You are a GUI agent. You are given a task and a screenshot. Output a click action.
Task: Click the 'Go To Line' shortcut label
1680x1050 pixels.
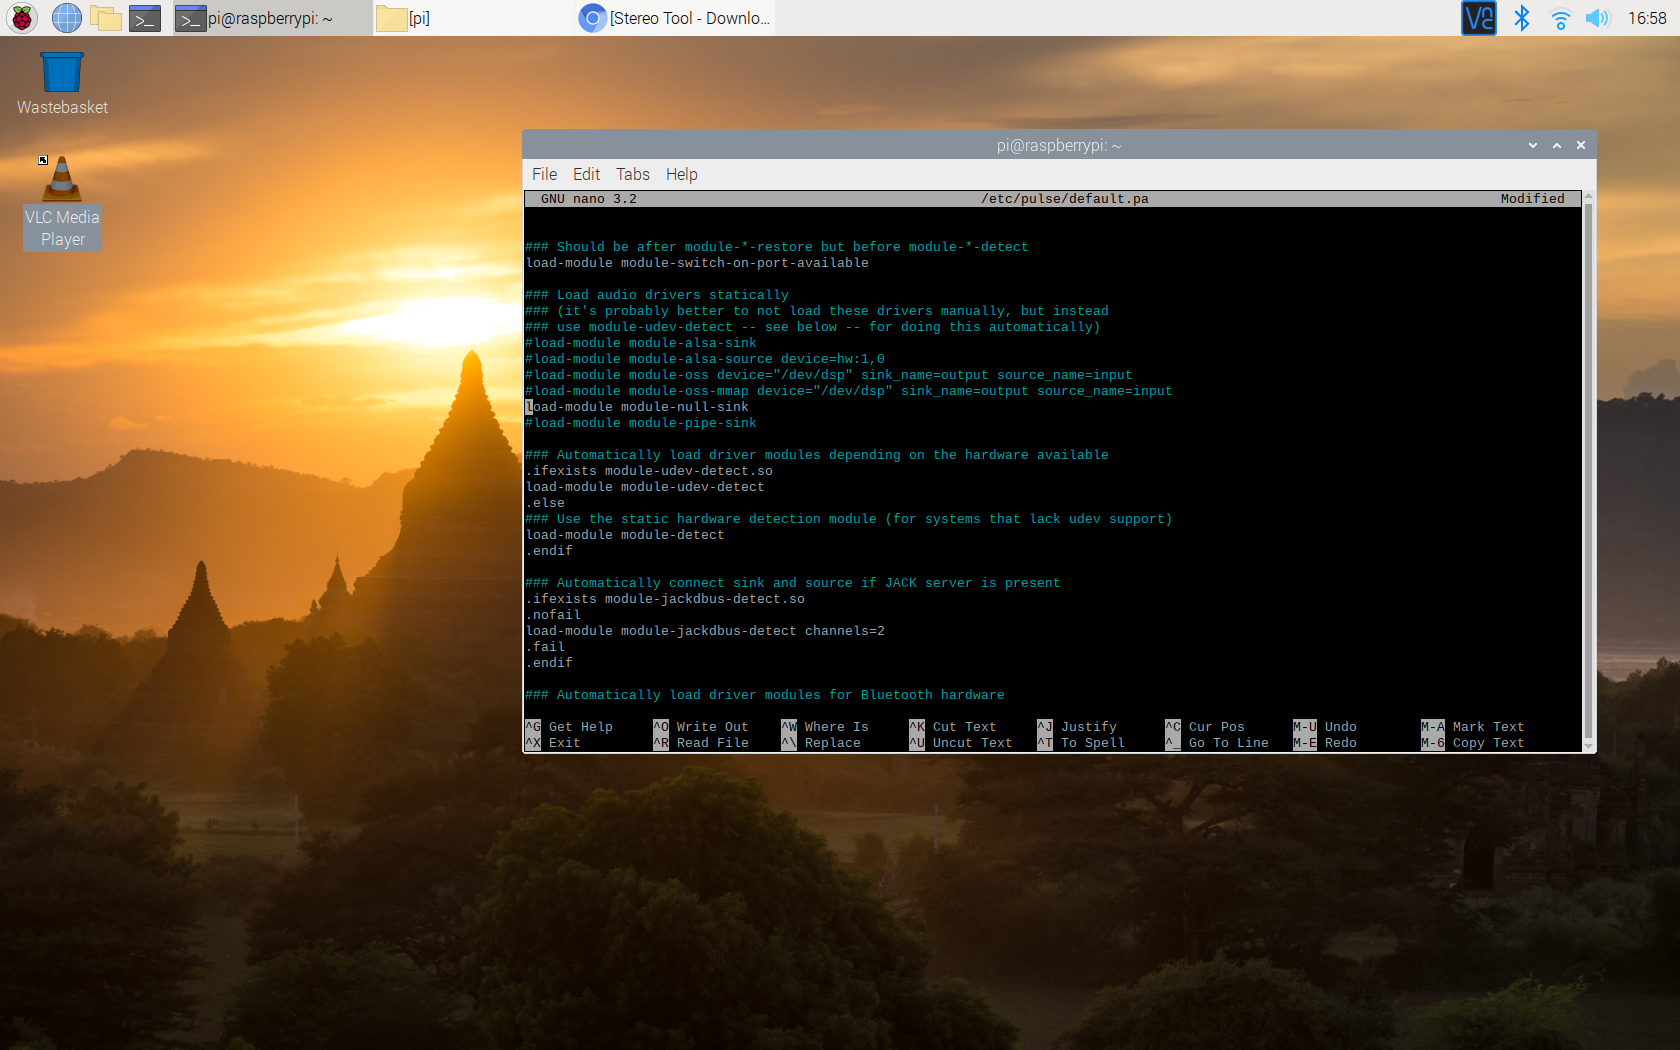pos(1228,743)
